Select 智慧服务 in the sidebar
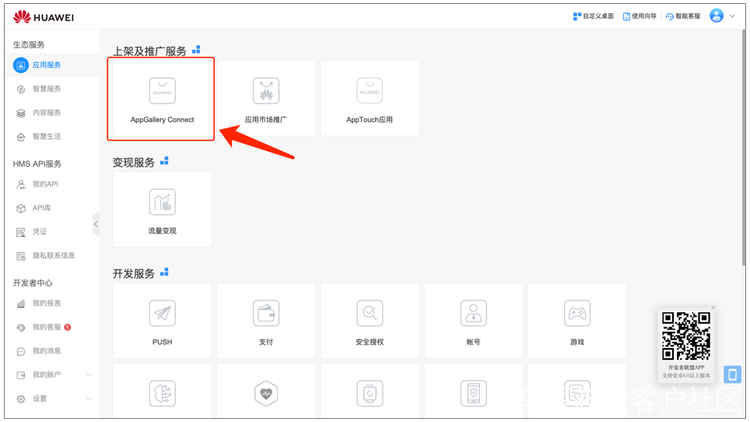The width and height of the screenshot is (750, 422). click(53, 89)
